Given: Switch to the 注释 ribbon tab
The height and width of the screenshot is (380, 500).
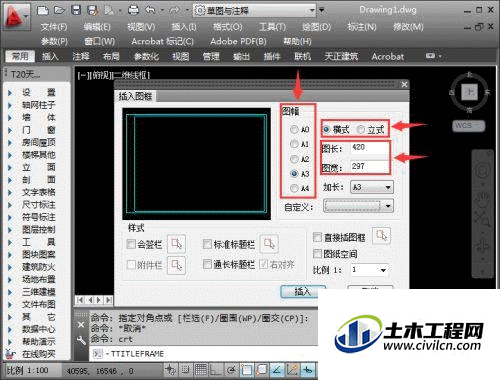Looking at the screenshot, I should pos(81,56).
